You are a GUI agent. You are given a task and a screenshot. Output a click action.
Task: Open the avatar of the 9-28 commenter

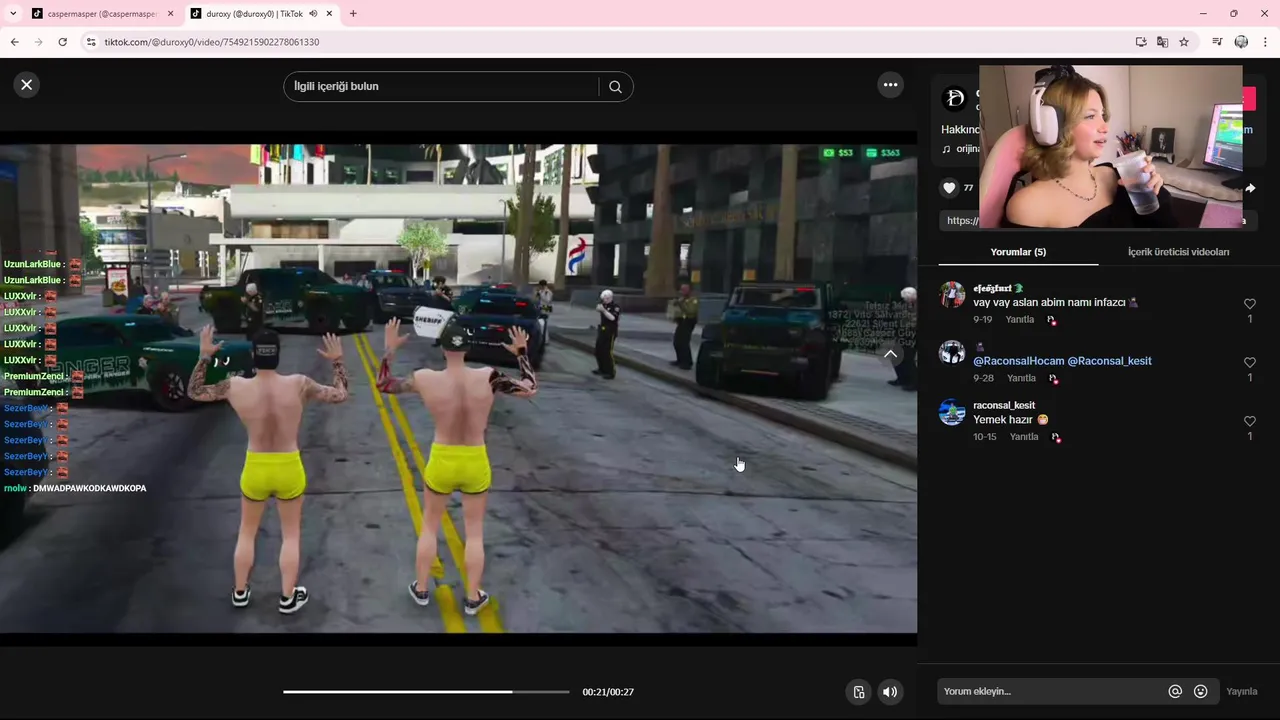[x=952, y=353]
